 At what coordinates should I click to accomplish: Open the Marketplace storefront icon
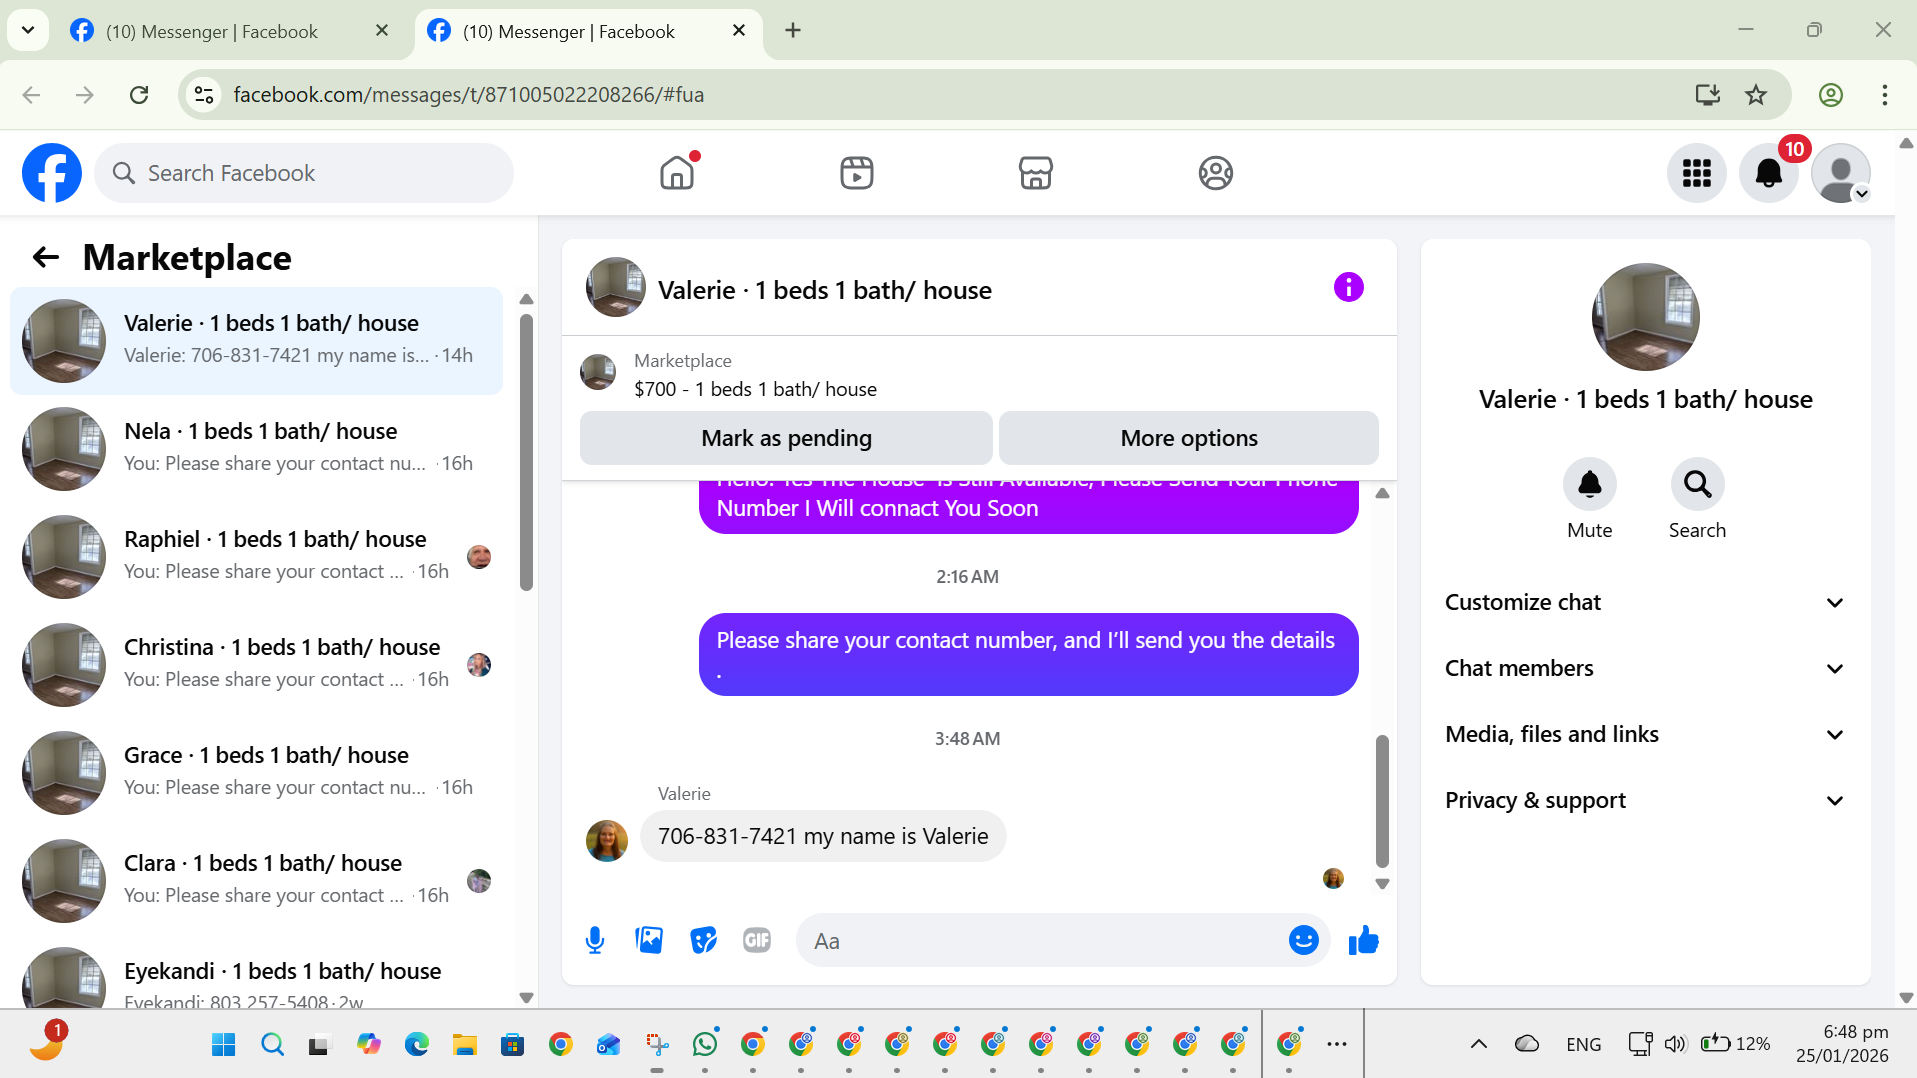point(1036,173)
